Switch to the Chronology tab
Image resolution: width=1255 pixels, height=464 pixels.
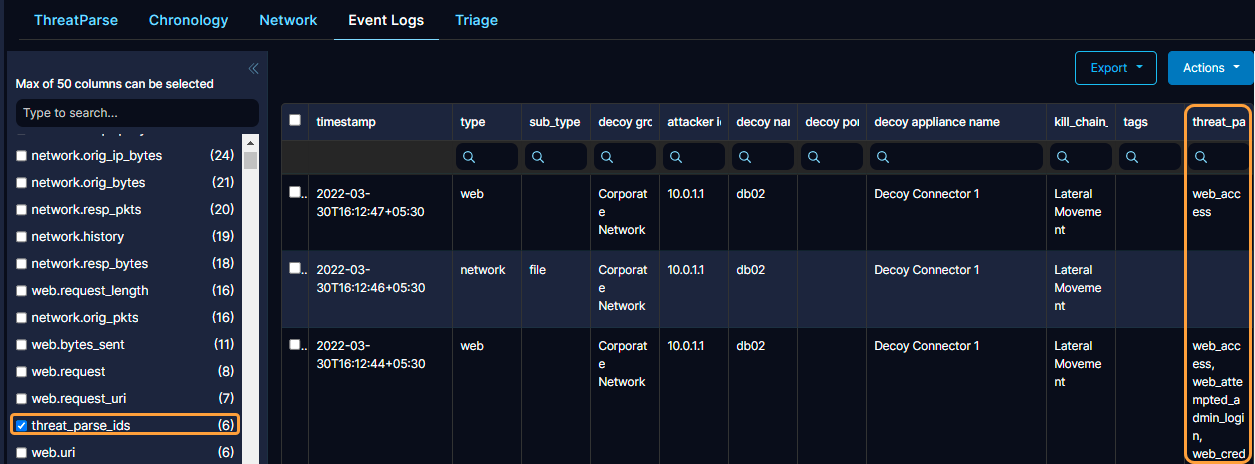188,20
